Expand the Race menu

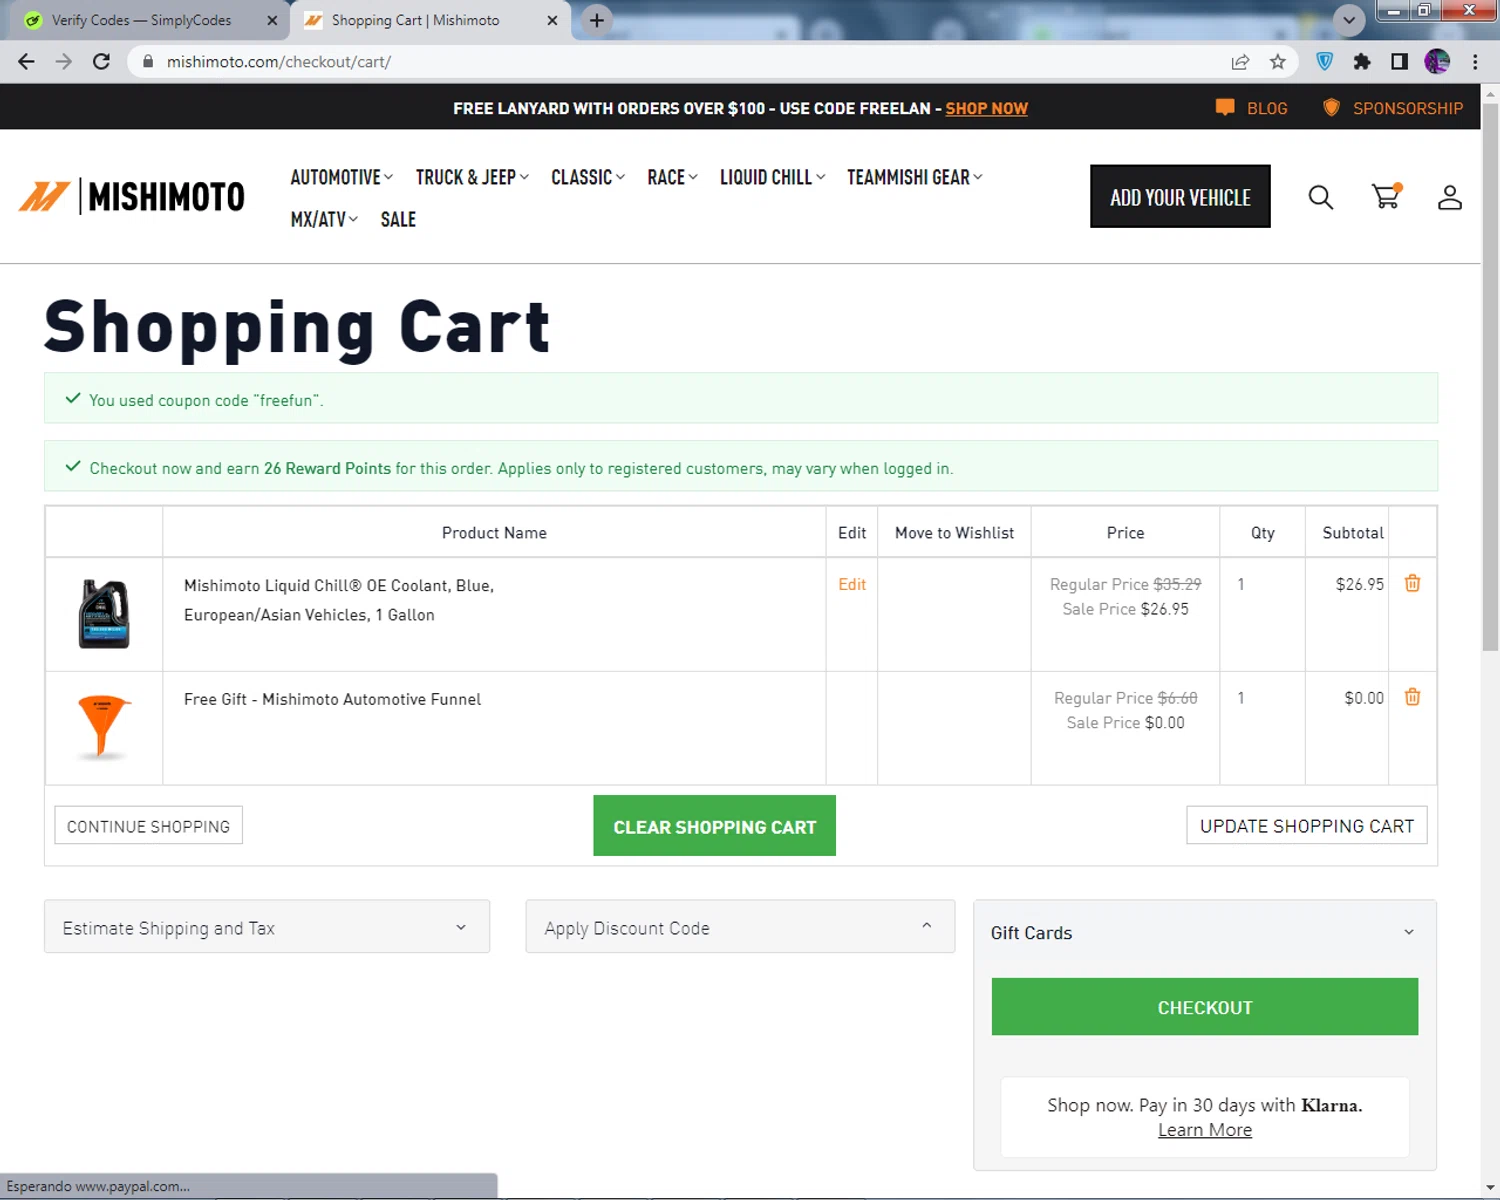point(672,177)
